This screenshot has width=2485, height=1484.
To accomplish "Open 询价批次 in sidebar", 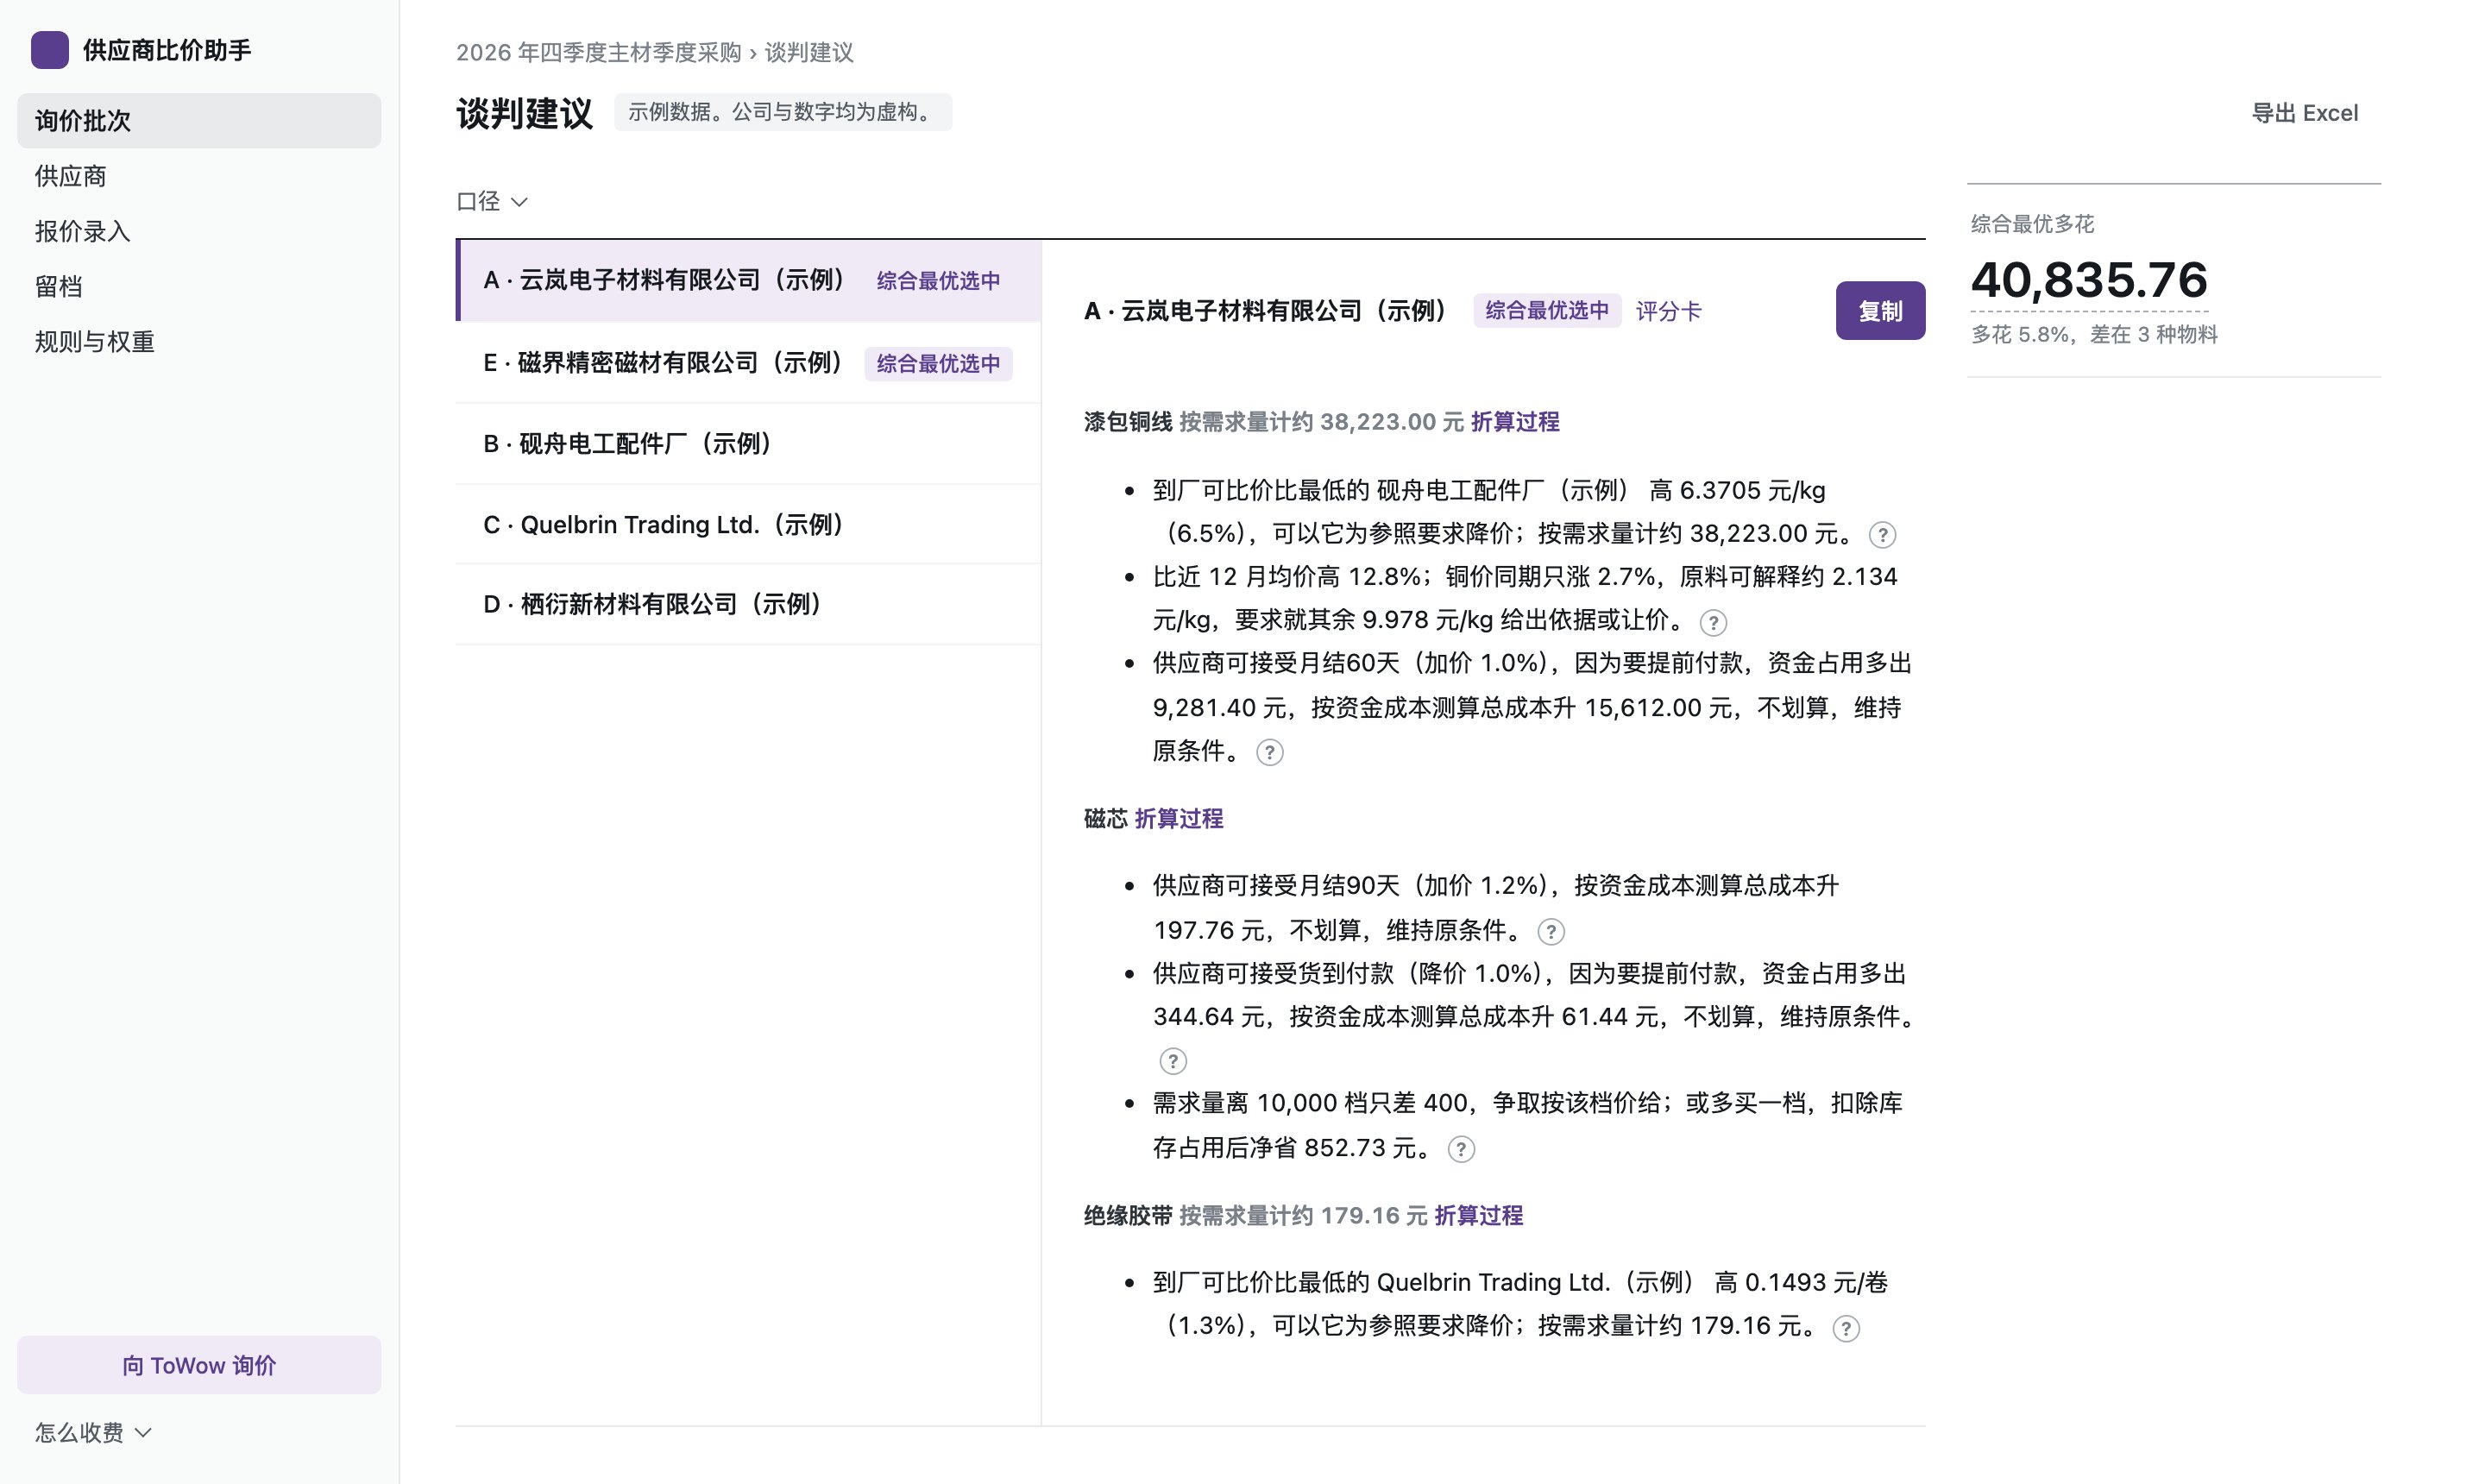I will (x=199, y=121).
